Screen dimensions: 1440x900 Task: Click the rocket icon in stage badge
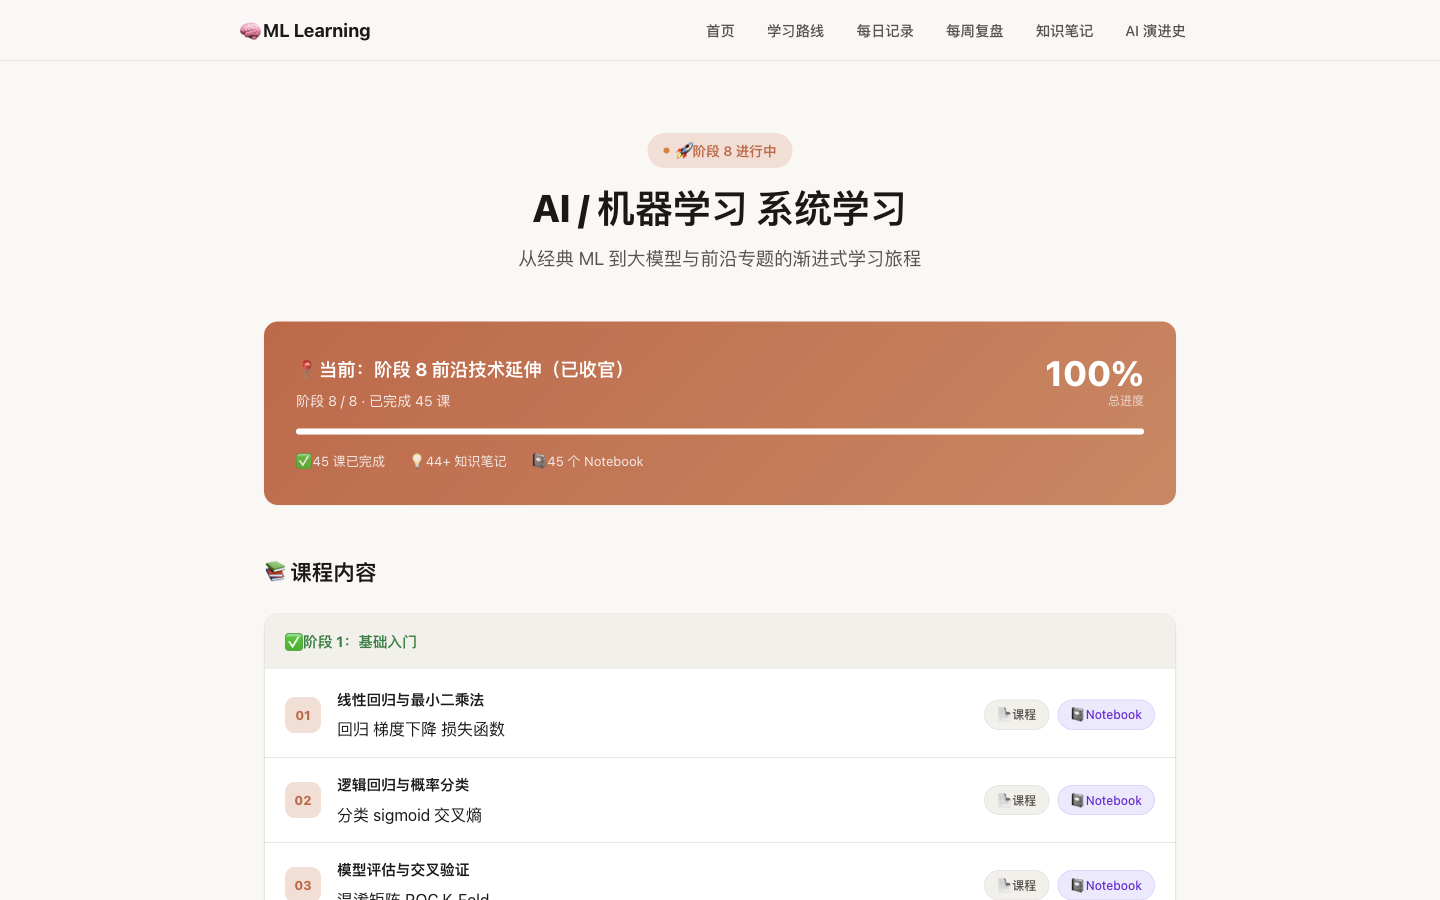pyautogui.click(x=684, y=151)
